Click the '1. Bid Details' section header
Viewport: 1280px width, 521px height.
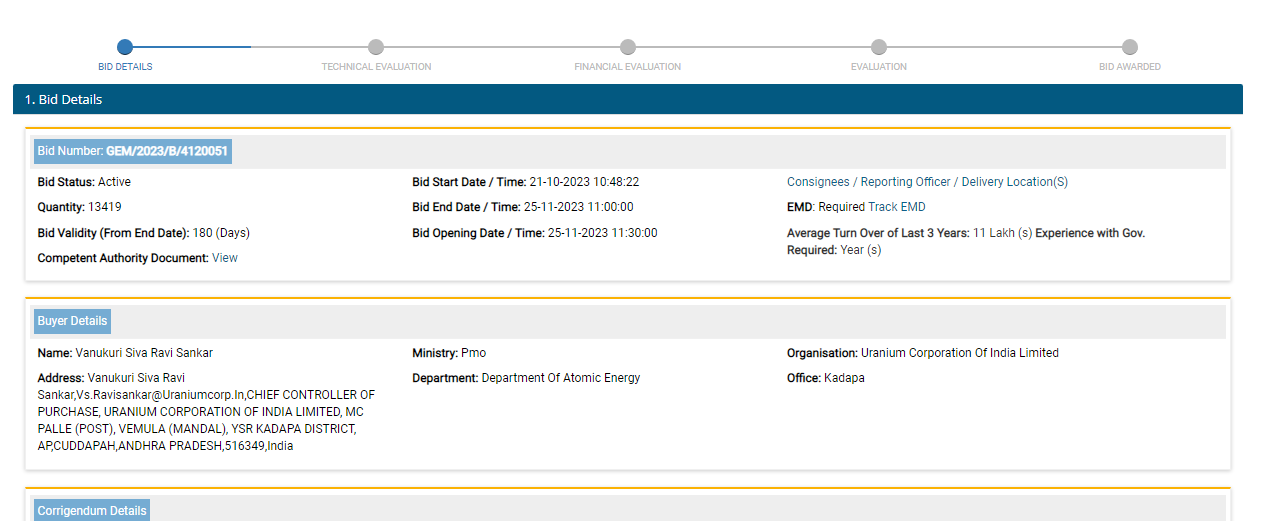pyautogui.click(x=628, y=99)
